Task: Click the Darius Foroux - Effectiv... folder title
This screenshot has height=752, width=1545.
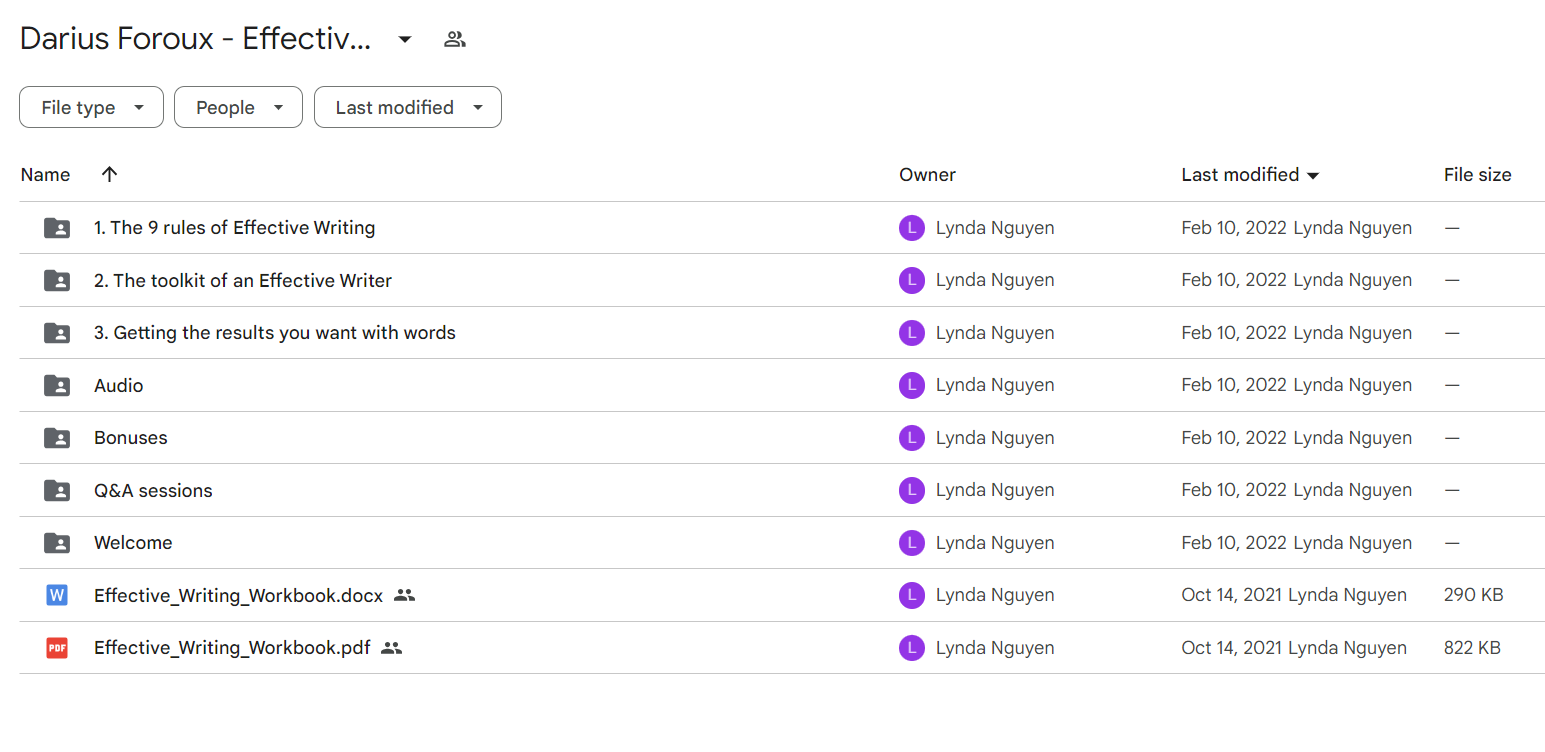Action: [196, 40]
